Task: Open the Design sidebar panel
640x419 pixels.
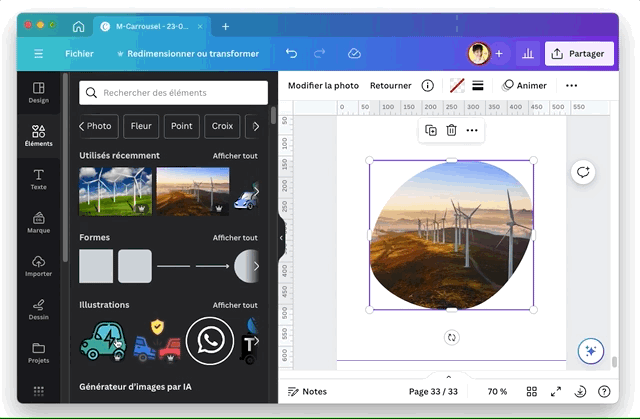Action: click(x=38, y=92)
